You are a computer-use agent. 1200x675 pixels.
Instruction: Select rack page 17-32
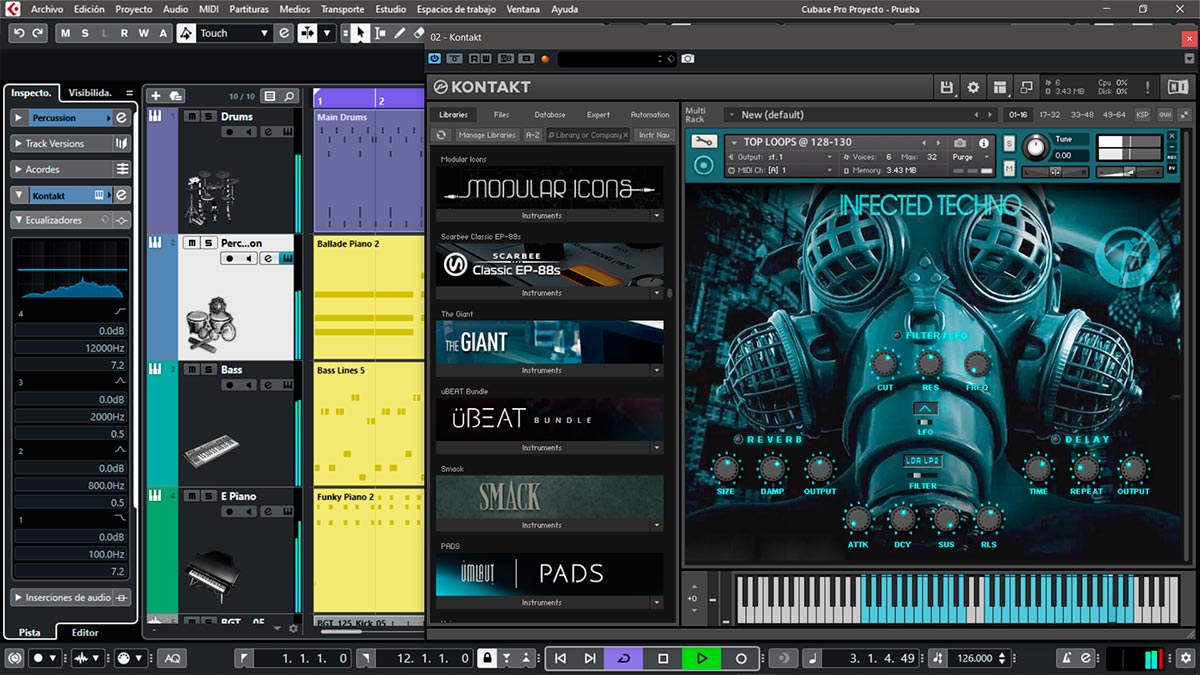1050,115
